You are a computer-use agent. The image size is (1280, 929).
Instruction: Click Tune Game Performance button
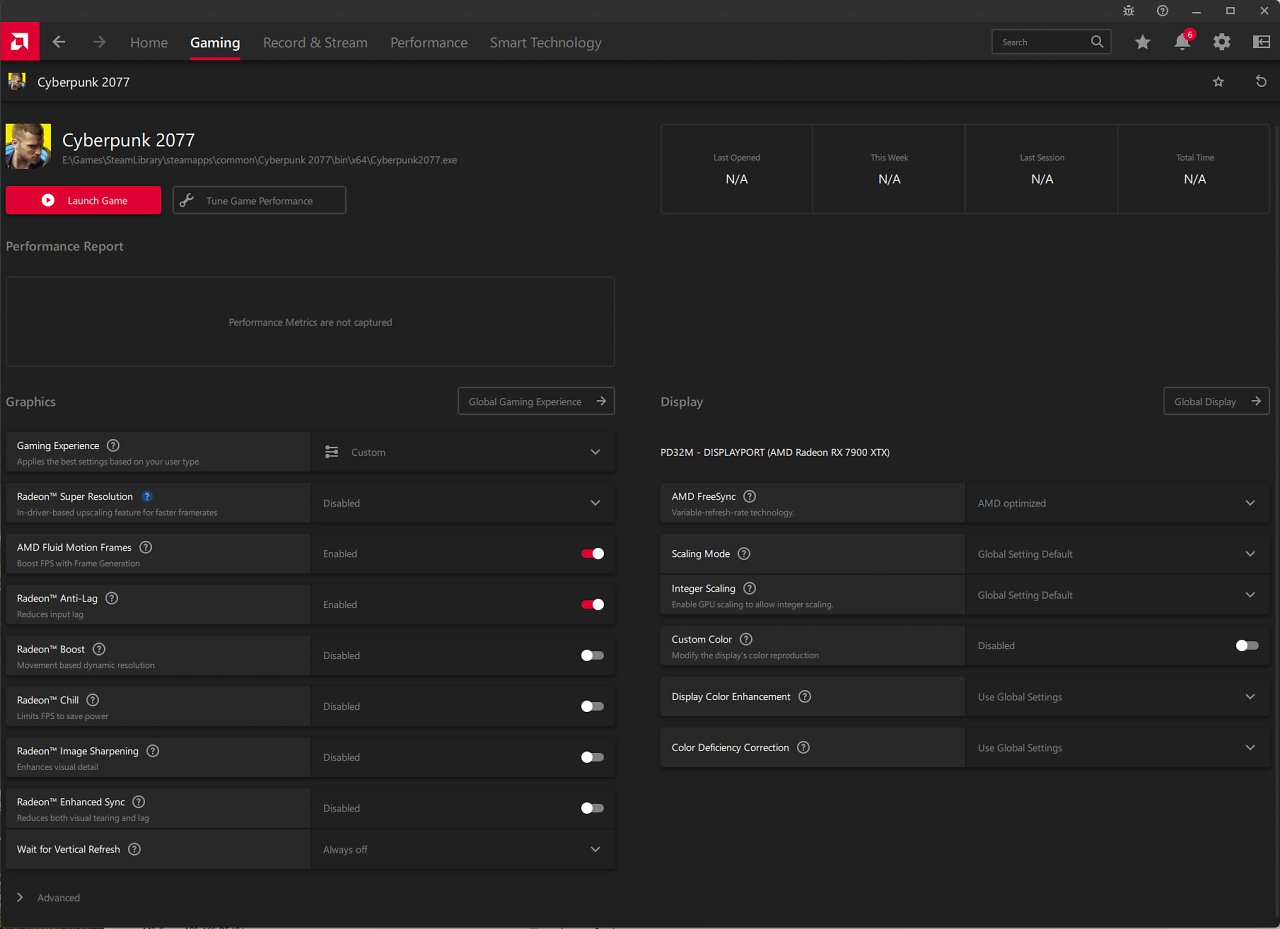(x=259, y=200)
